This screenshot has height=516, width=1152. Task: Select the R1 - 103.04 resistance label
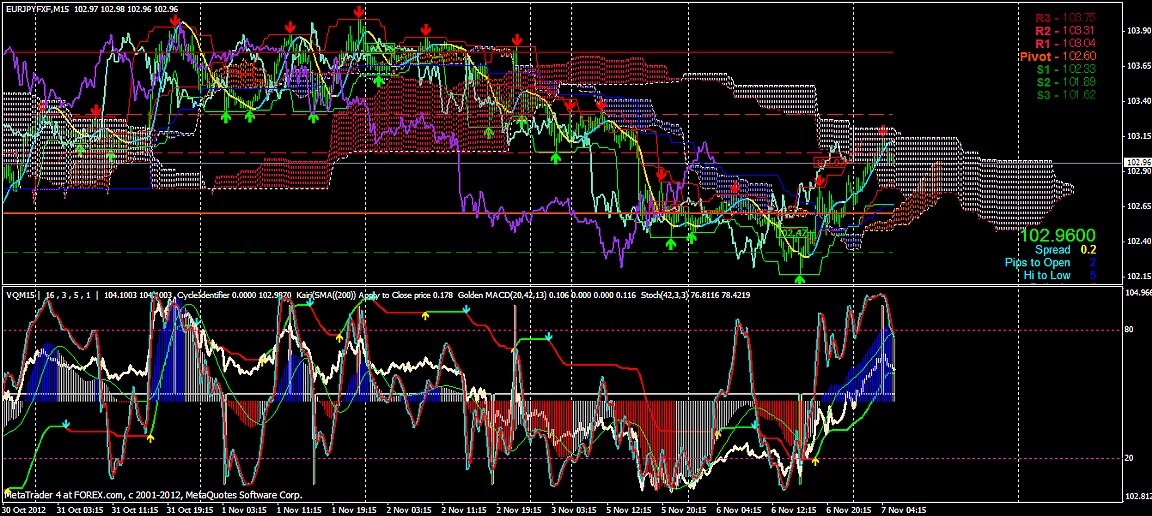(1065, 43)
